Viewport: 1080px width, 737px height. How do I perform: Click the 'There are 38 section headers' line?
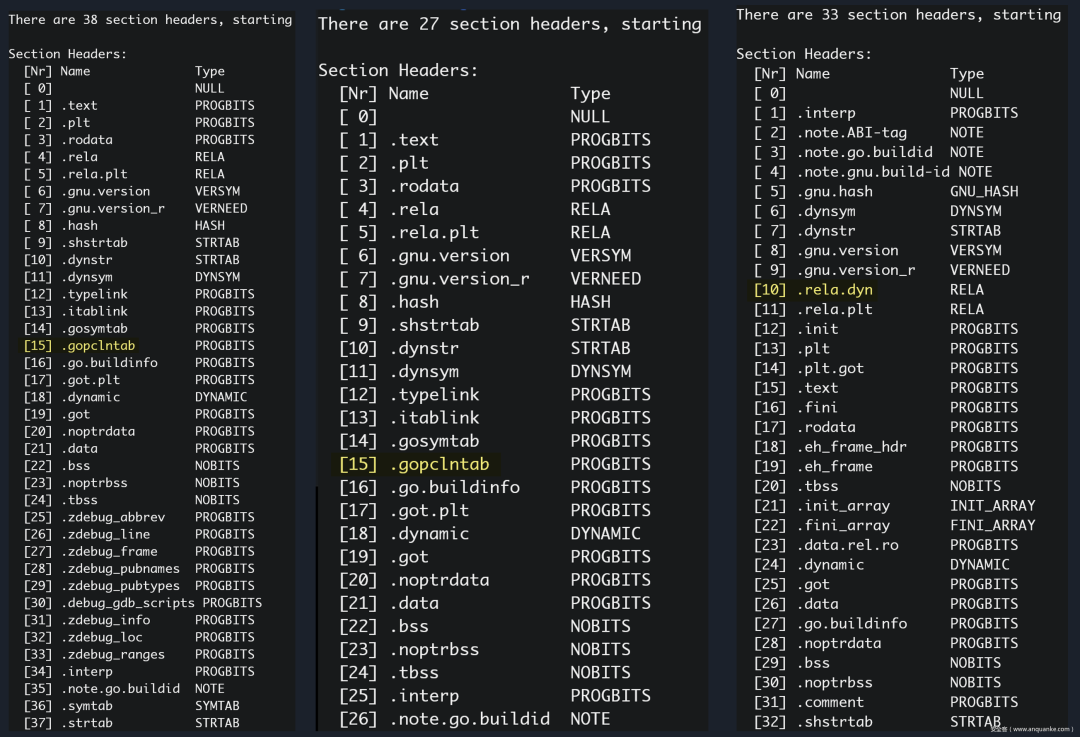150,20
